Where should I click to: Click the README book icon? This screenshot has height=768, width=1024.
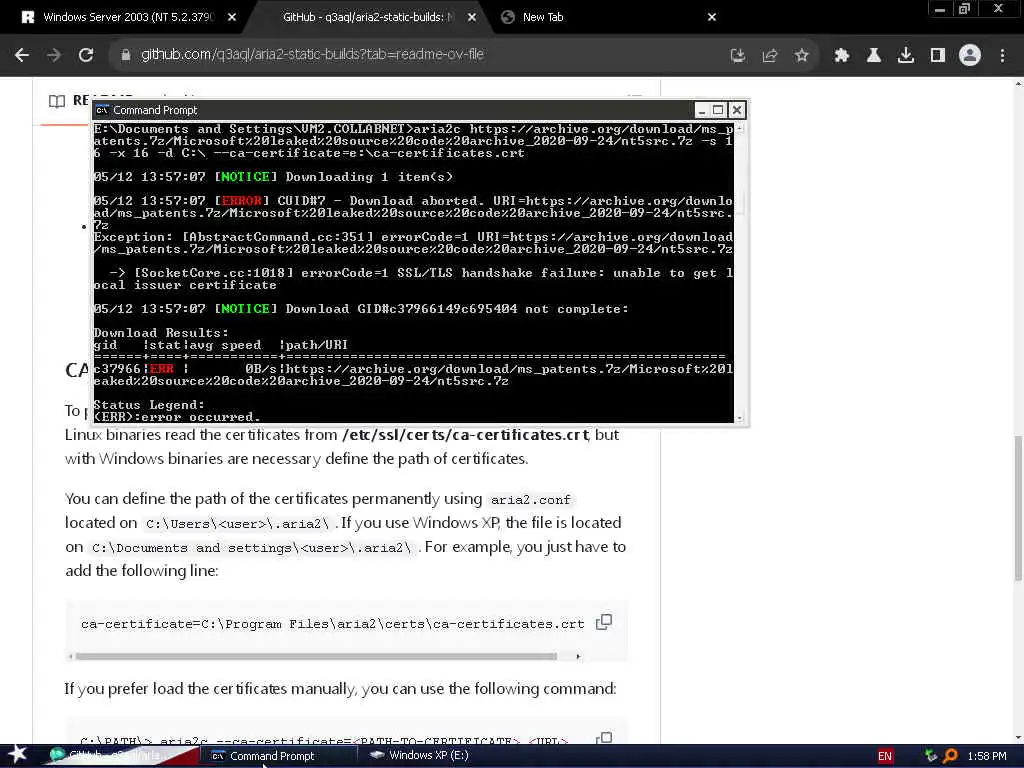click(x=57, y=101)
